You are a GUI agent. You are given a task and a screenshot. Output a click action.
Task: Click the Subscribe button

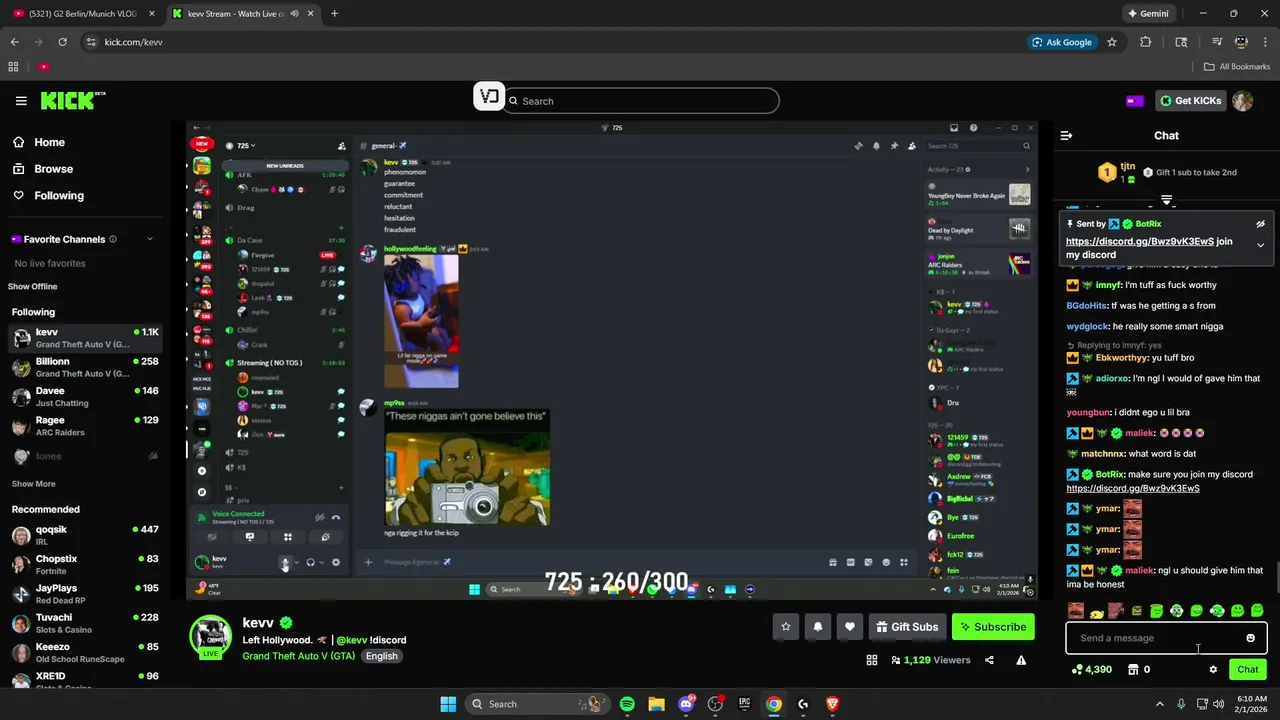pos(993,627)
